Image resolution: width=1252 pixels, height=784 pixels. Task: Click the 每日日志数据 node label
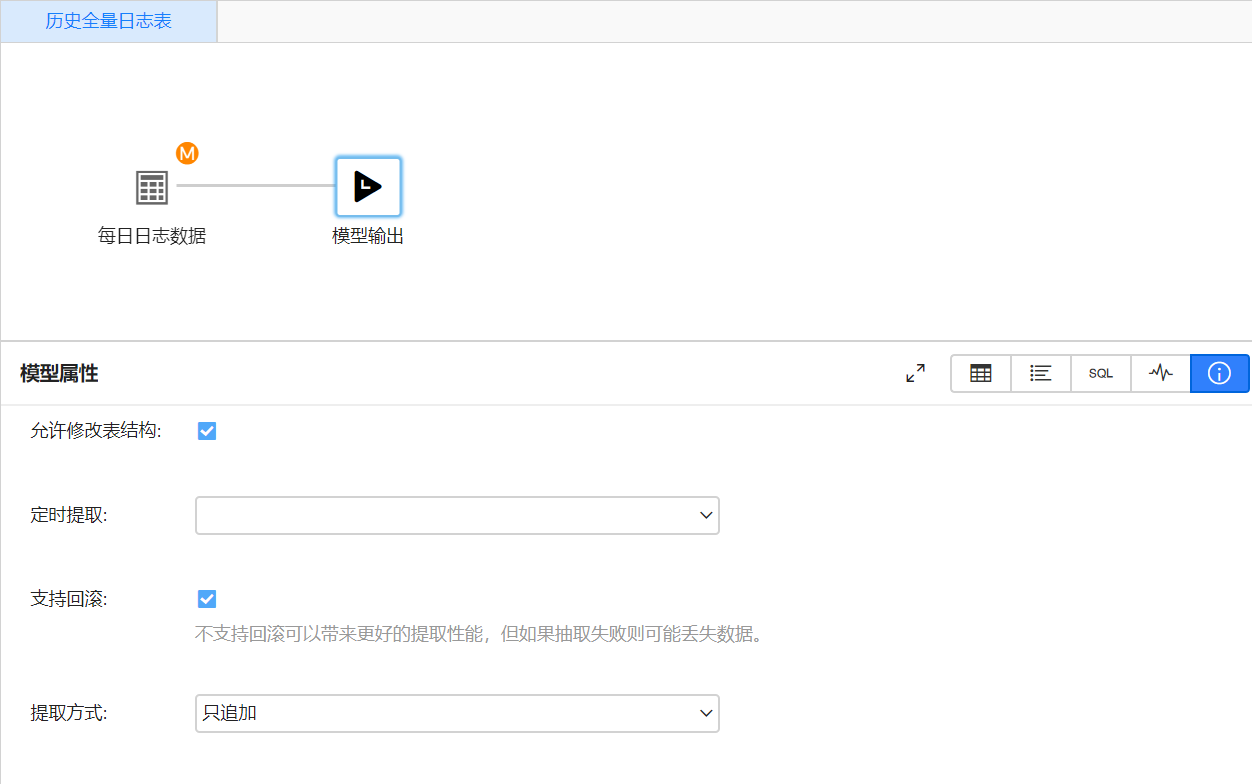152,237
